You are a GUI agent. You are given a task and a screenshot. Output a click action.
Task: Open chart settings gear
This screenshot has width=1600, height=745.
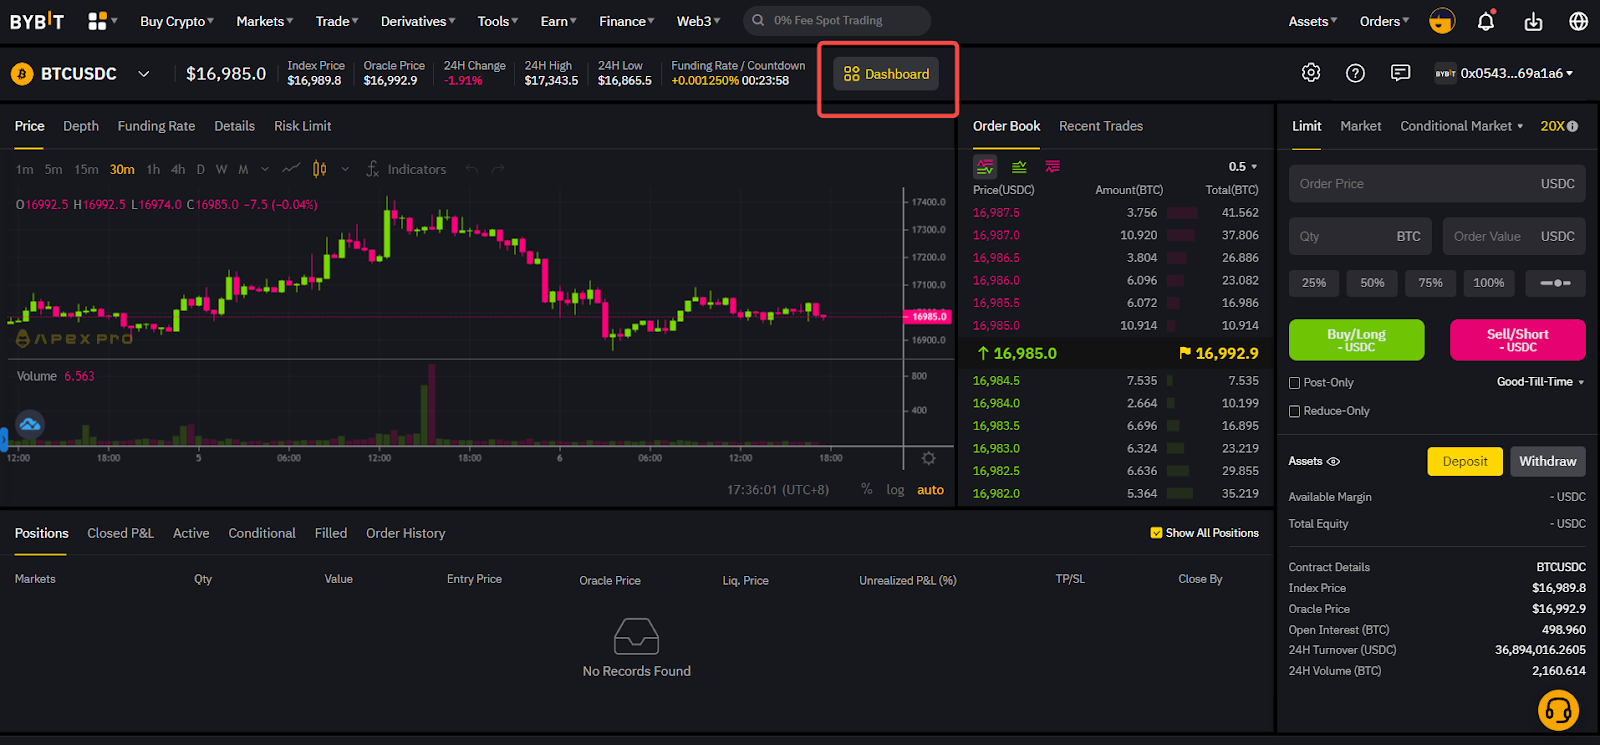[x=929, y=458]
